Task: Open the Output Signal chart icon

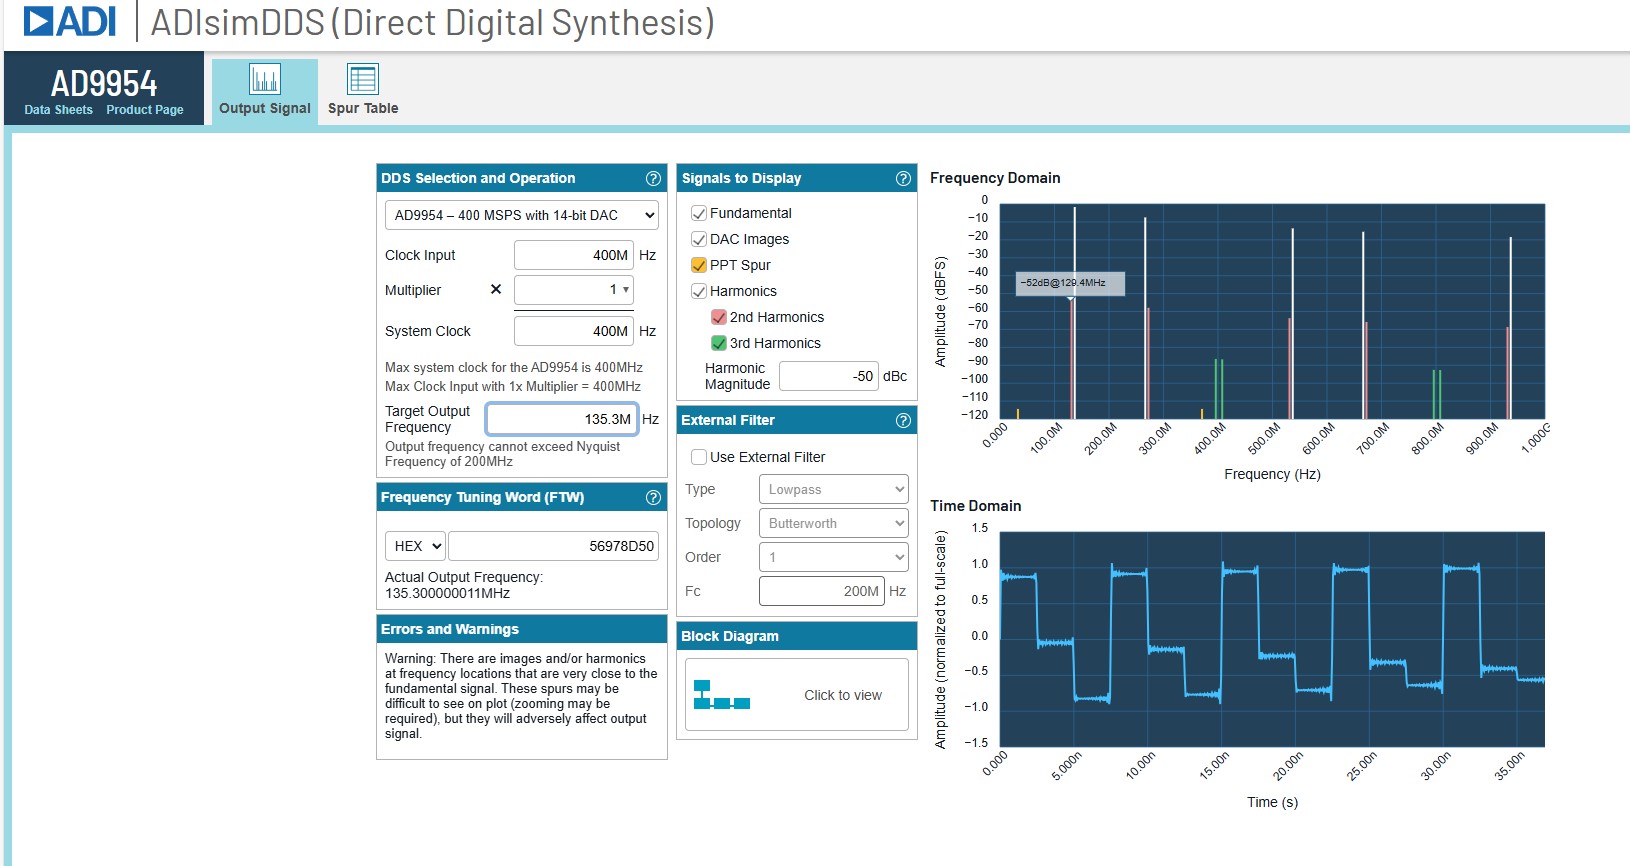Action: click(x=265, y=79)
